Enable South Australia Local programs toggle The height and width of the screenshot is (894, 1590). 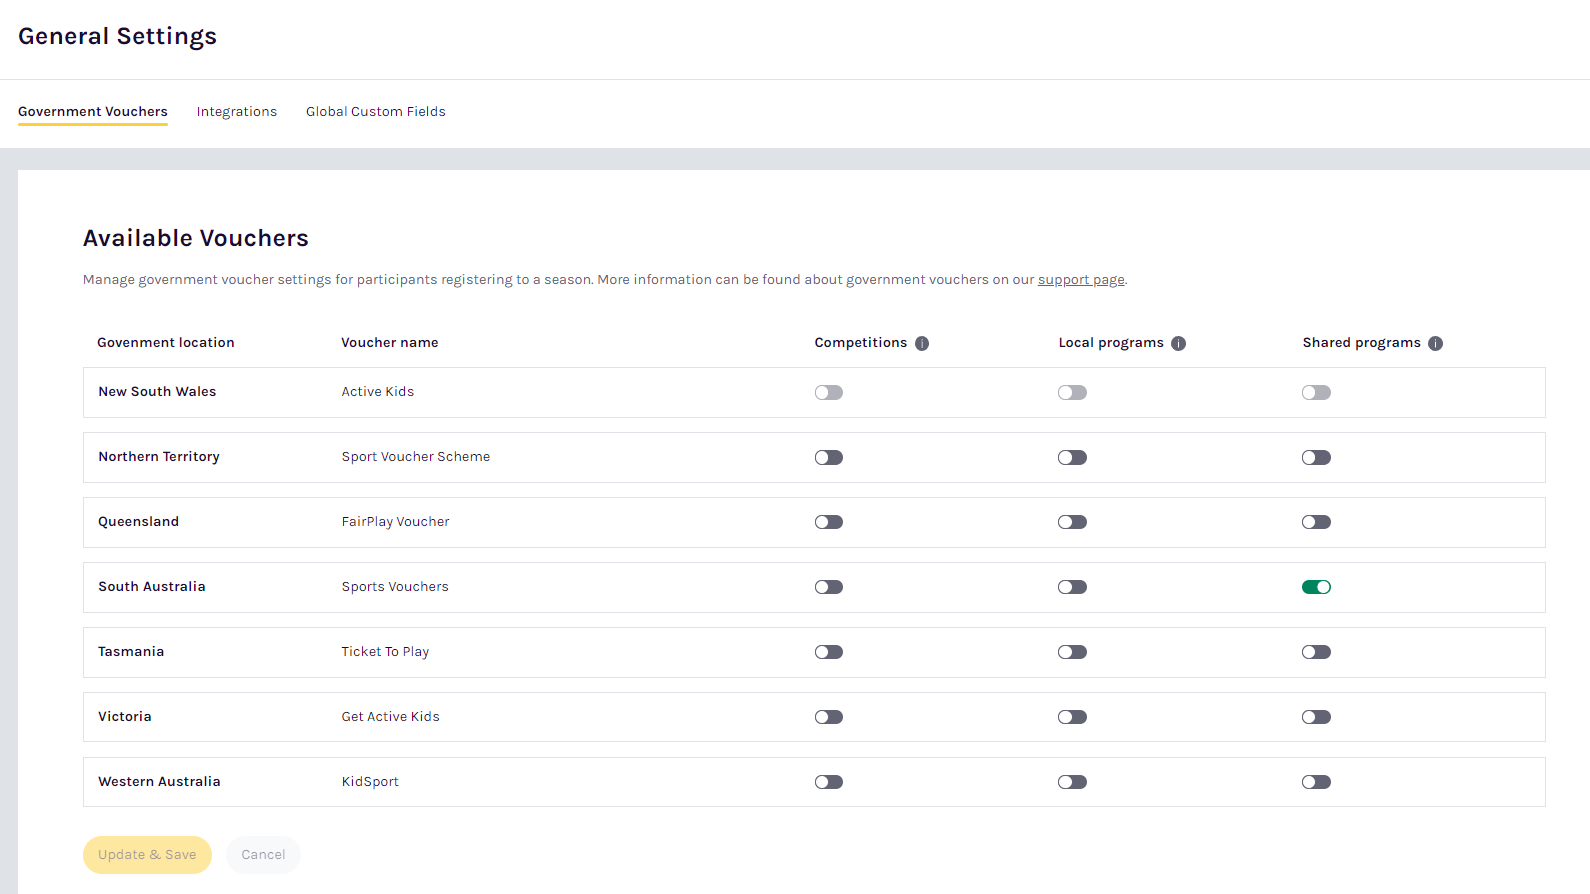tap(1073, 587)
